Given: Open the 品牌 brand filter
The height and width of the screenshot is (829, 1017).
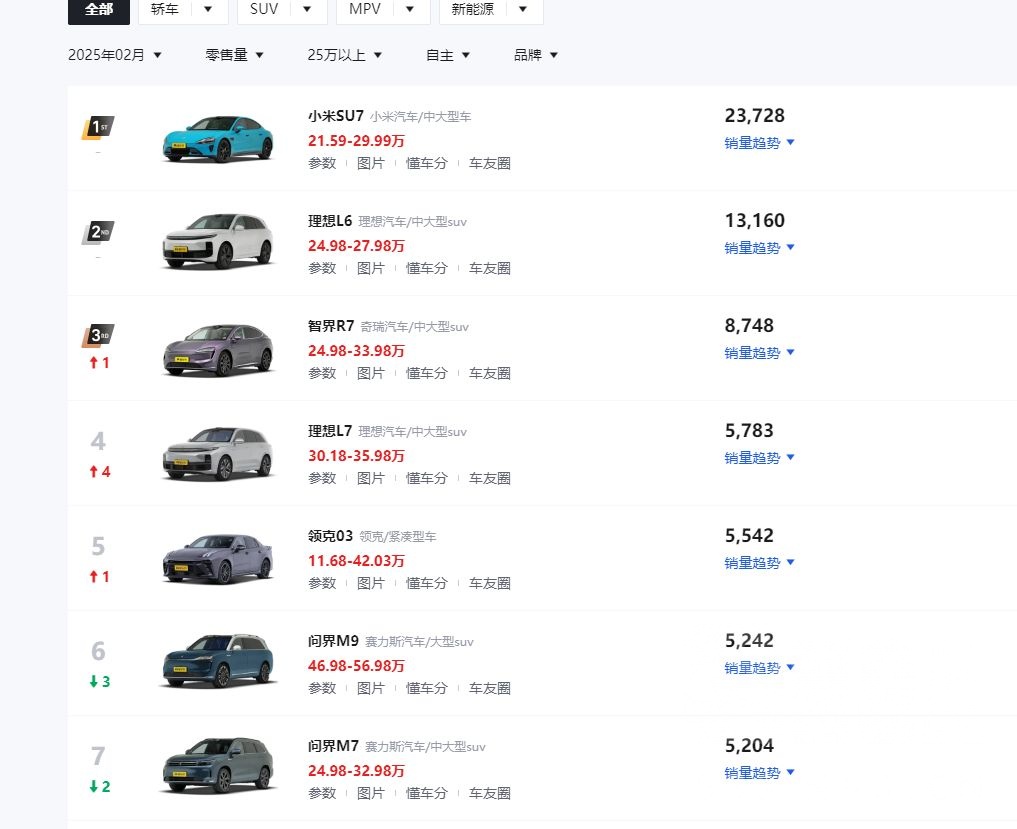Looking at the screenshot, I should click(x=536, y=55).
